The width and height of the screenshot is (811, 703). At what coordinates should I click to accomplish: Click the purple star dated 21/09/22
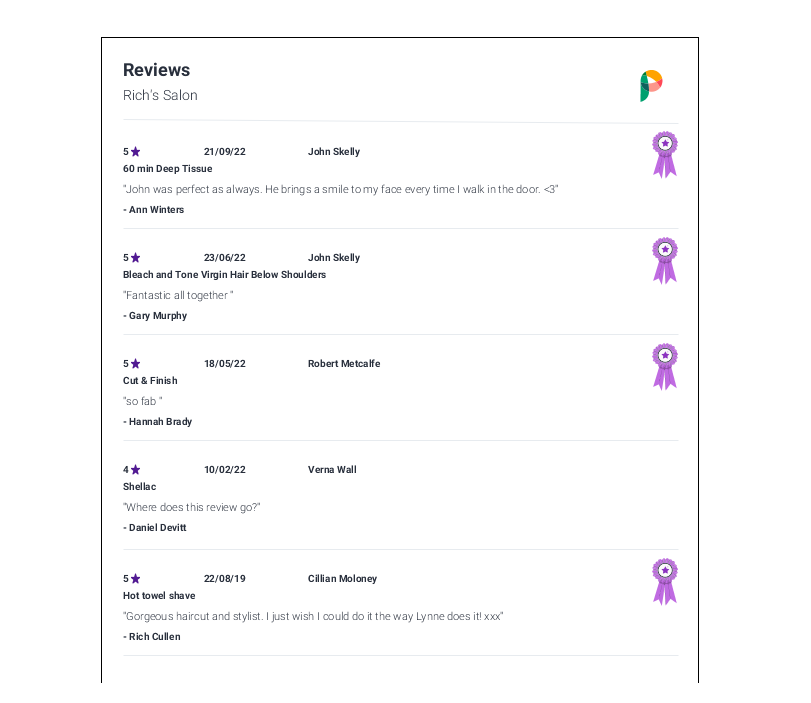136,152
